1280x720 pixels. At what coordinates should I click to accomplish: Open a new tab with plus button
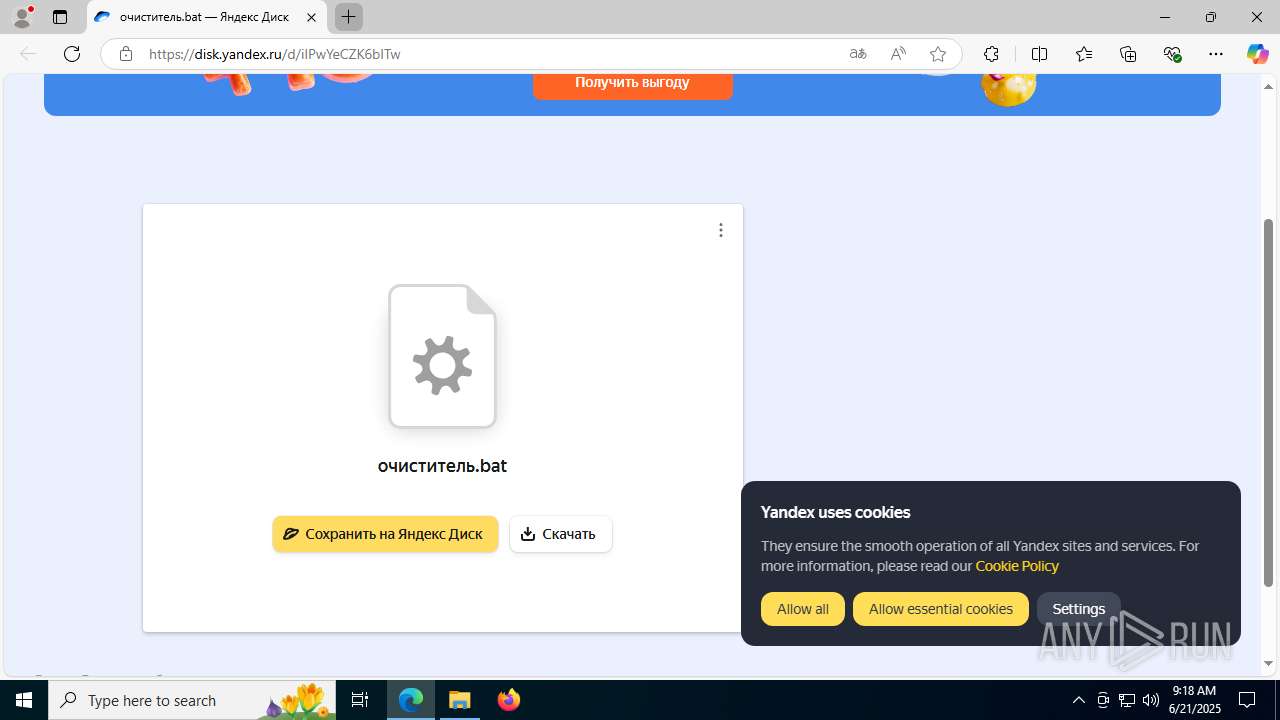(349, 17)
